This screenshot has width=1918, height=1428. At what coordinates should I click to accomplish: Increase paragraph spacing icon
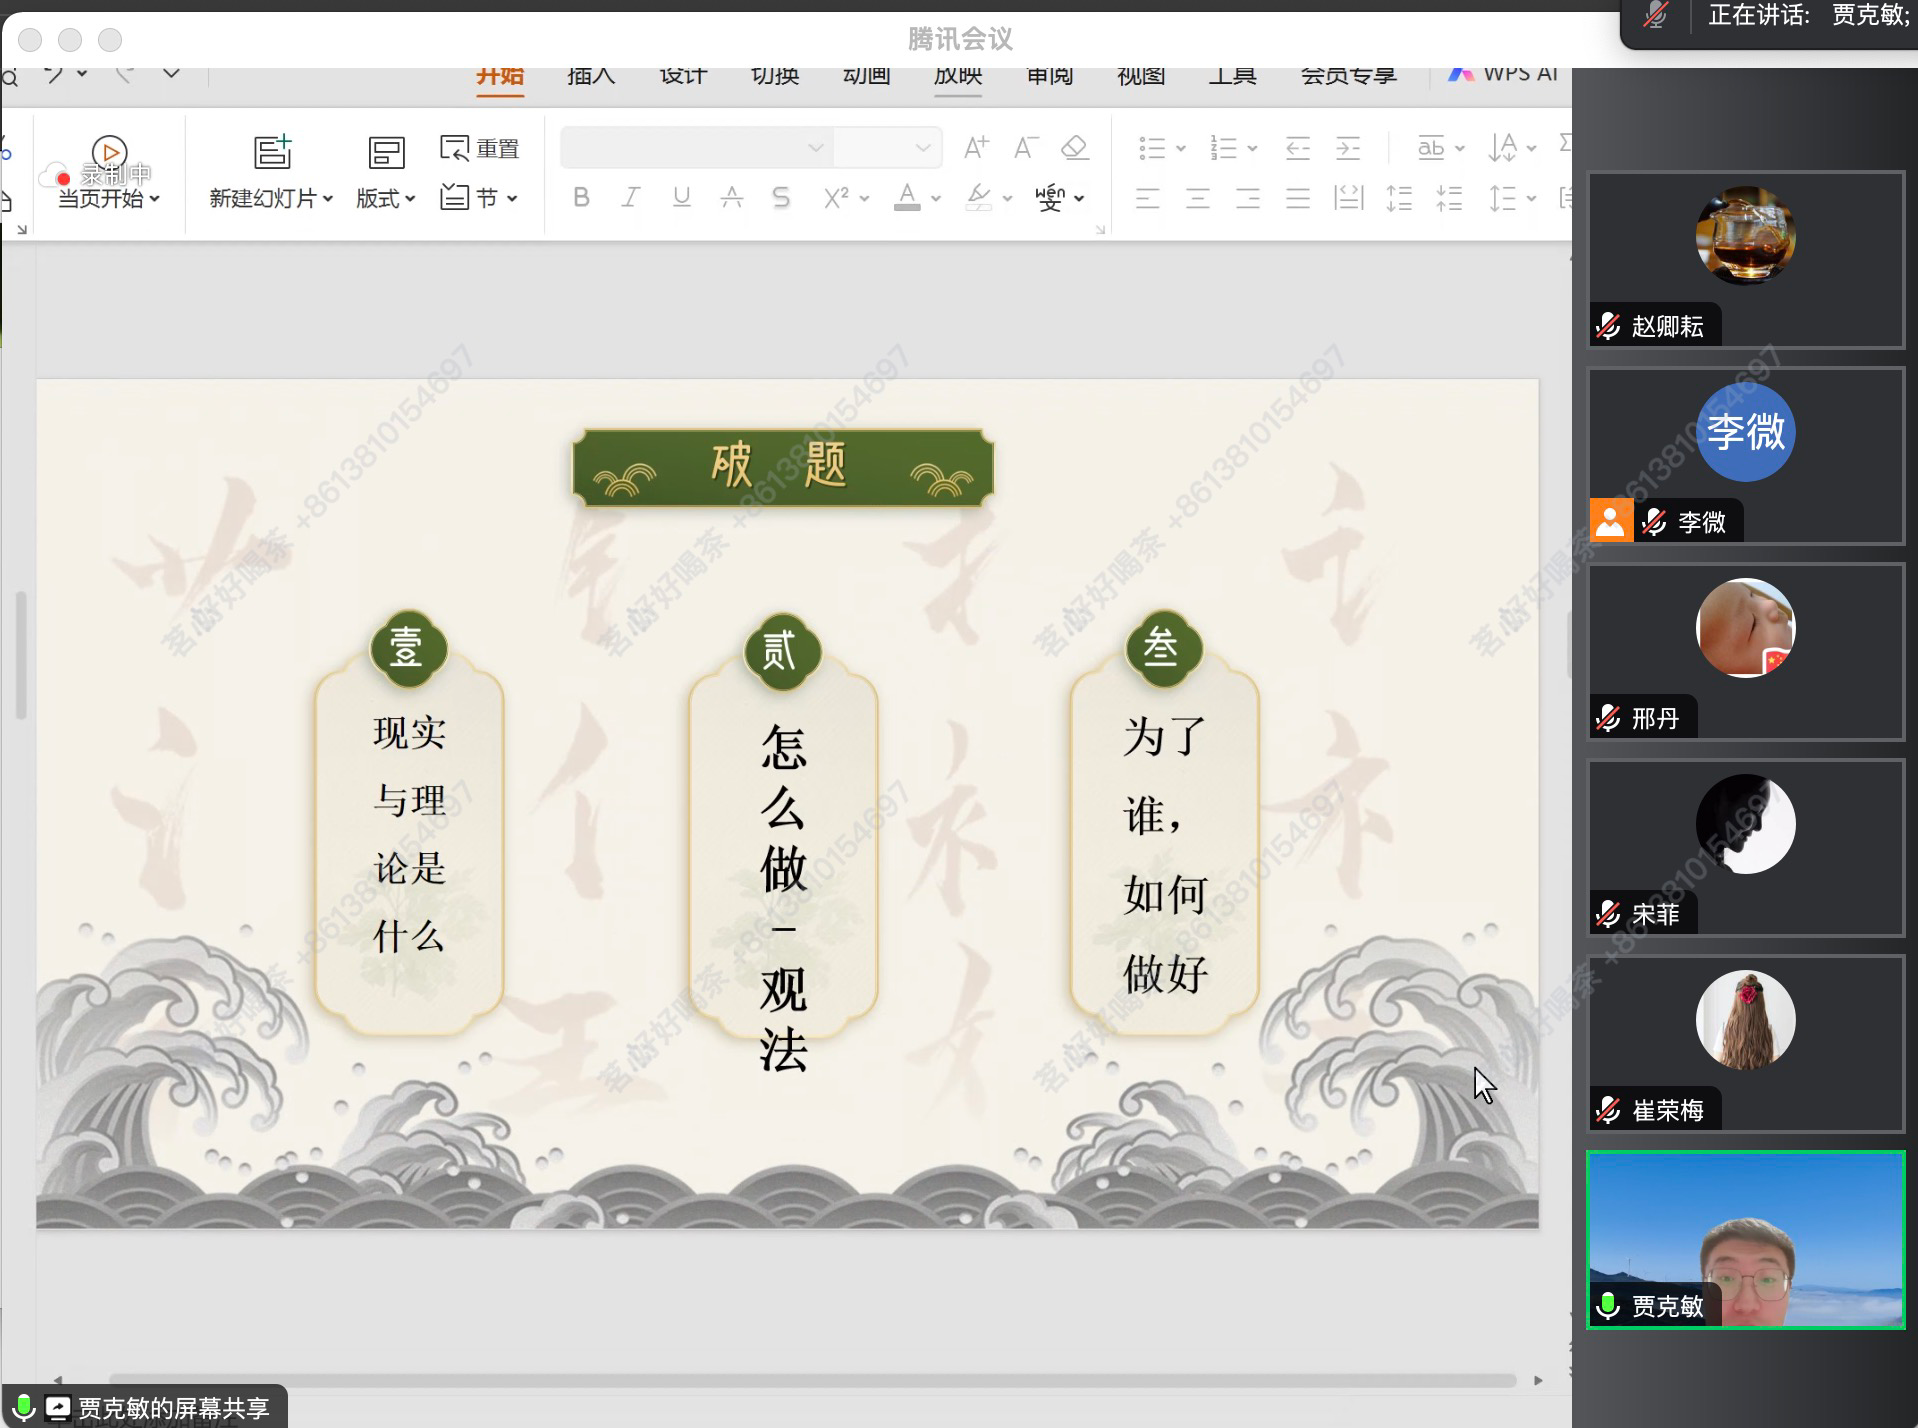point(1399,198)
